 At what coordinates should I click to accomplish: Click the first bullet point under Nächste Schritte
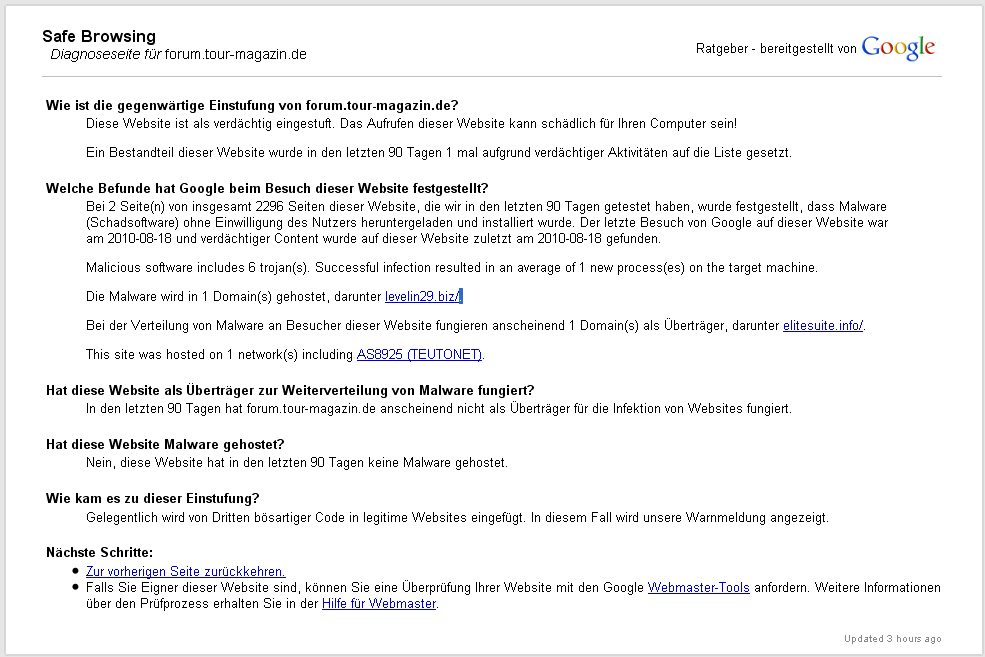tap(75, 571)
